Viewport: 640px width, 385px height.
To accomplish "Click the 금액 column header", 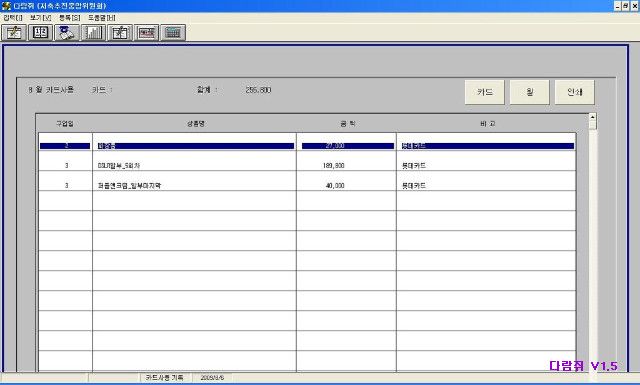I will tap(348, 123).
